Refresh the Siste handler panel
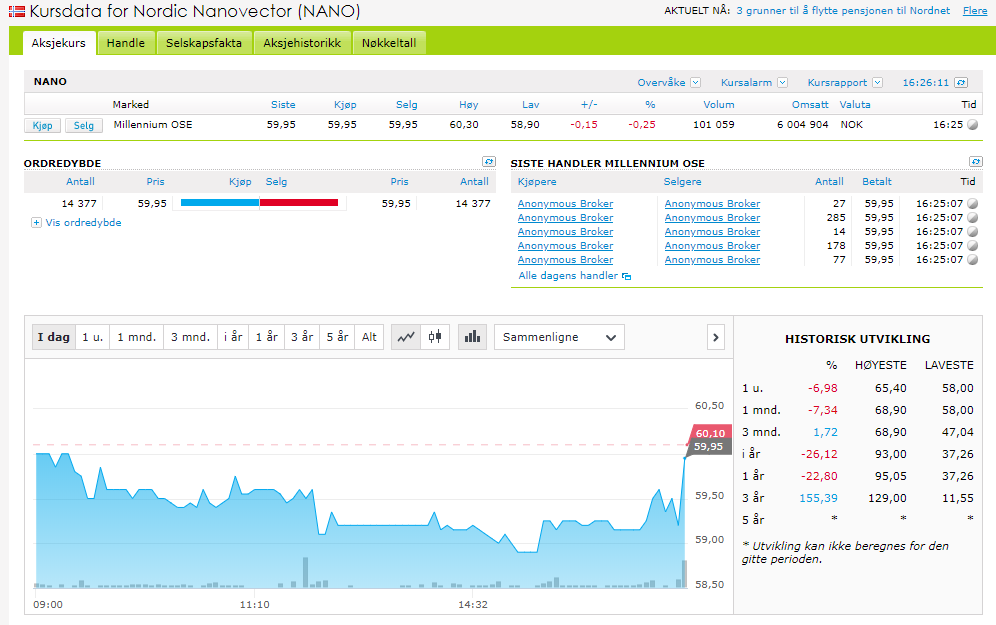This screenshot has height=625, width=996. (976, 162)
